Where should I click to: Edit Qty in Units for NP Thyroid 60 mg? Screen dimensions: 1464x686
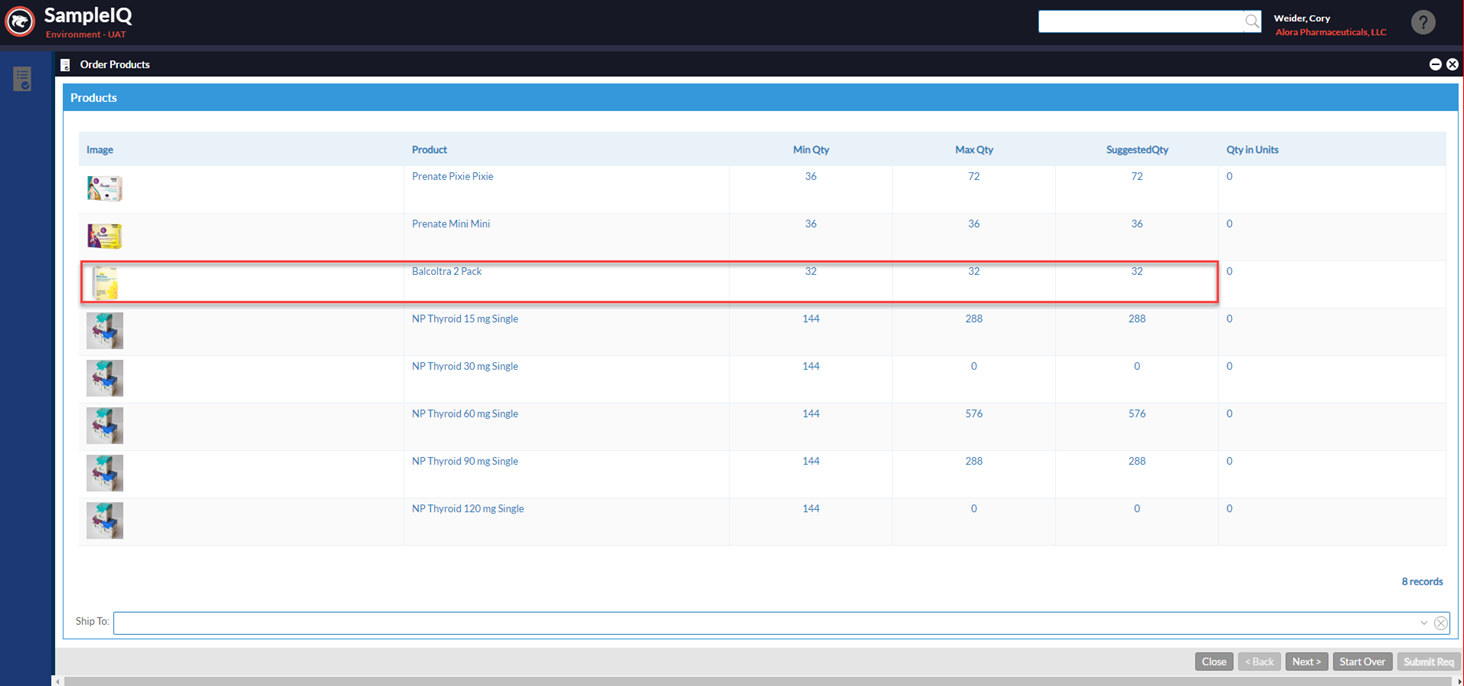(x=1230, y=414)
